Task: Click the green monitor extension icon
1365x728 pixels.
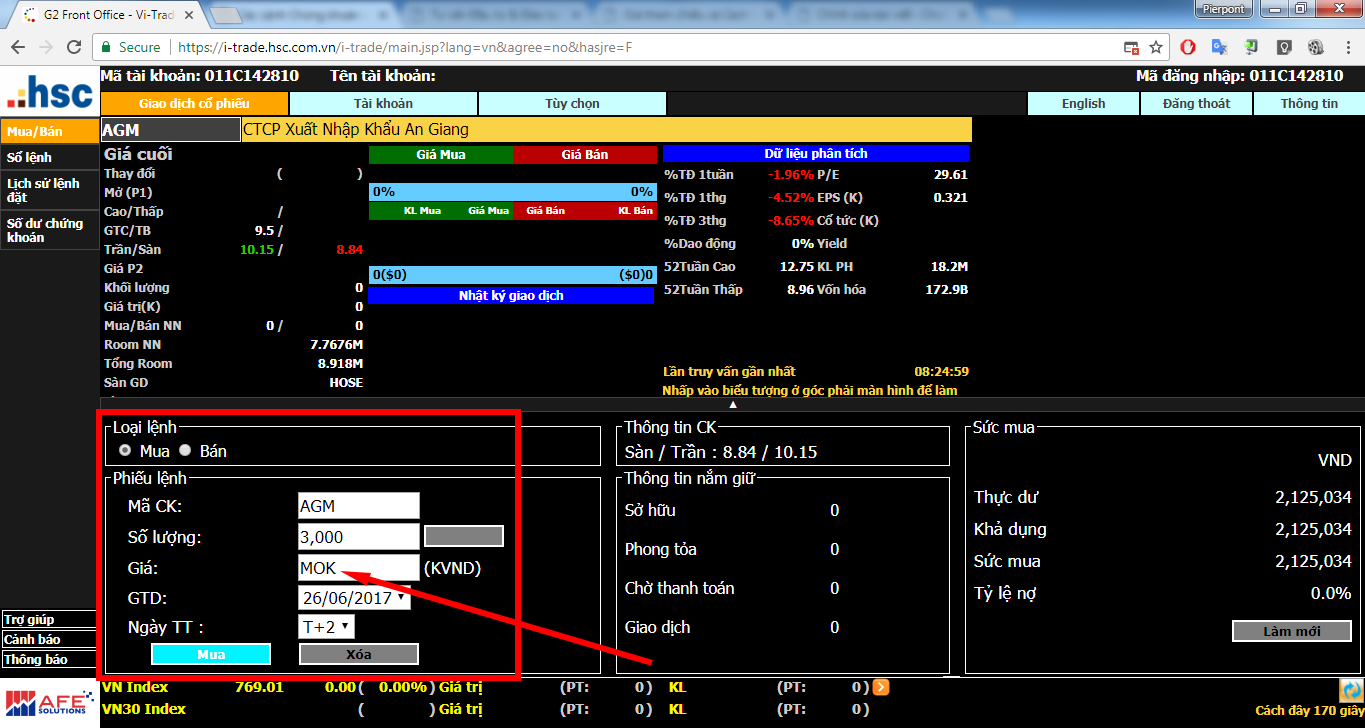Action: 1251,47
